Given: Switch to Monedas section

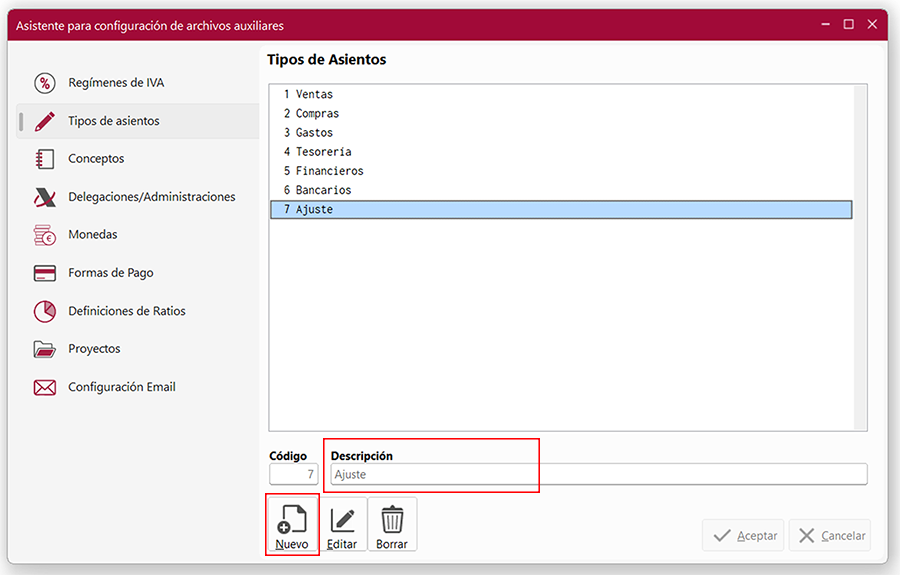Looking at the screenshot, I should [138, 235].
